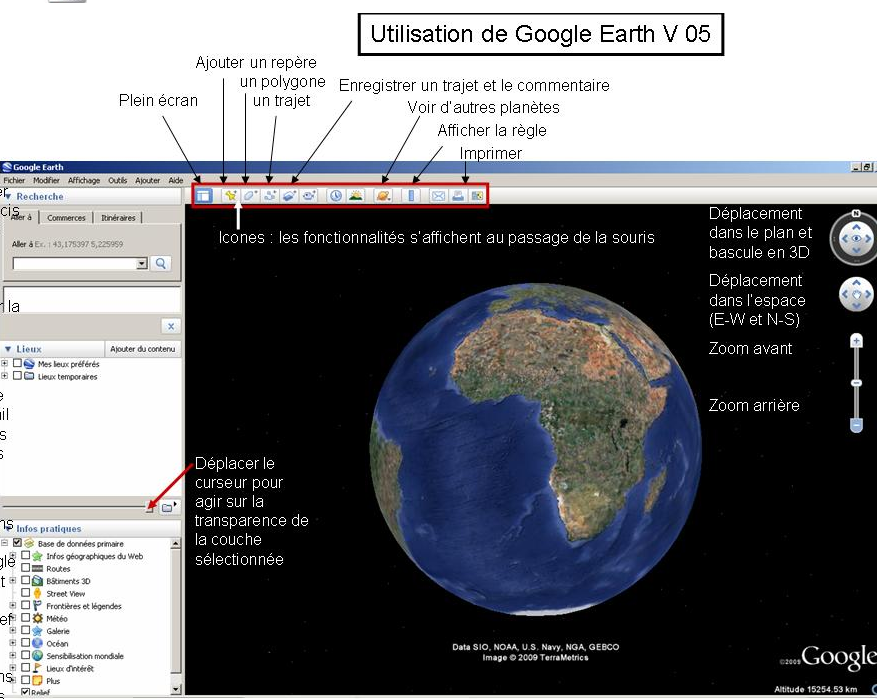Viewport: 878px width, 699px height.
Task: Expand the Bâtiments 3D tree node
Action: [12, 580]
